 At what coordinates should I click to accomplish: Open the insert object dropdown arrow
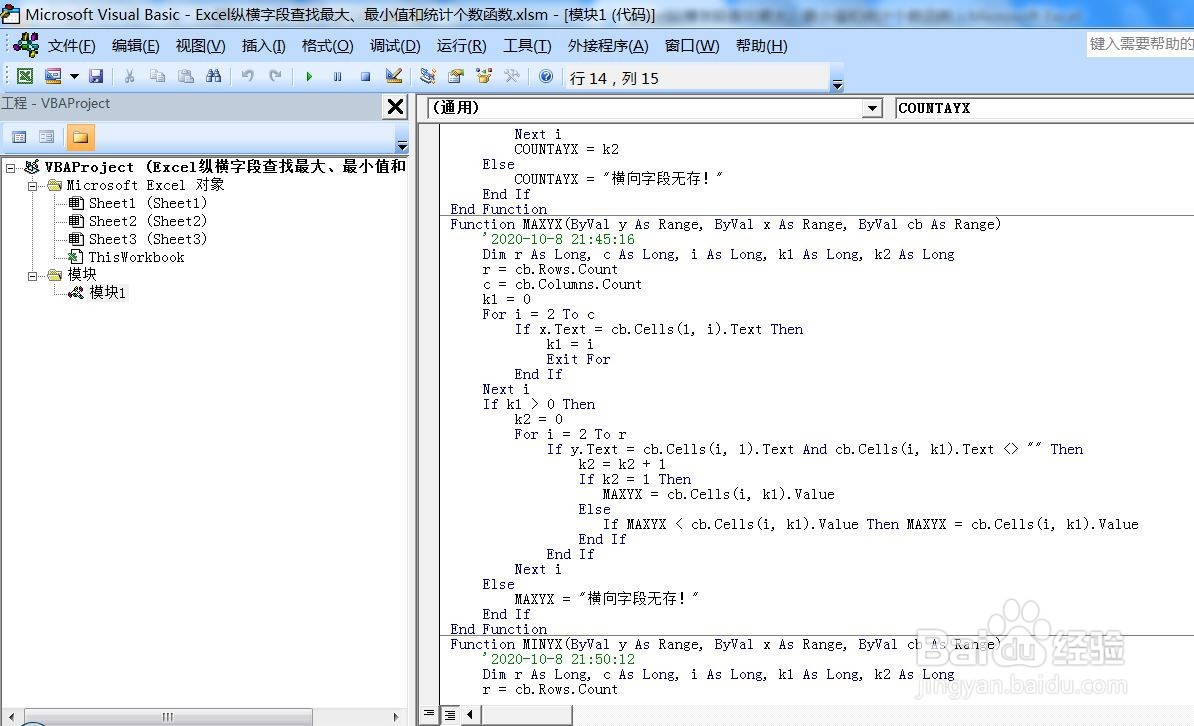coord(74,76)
